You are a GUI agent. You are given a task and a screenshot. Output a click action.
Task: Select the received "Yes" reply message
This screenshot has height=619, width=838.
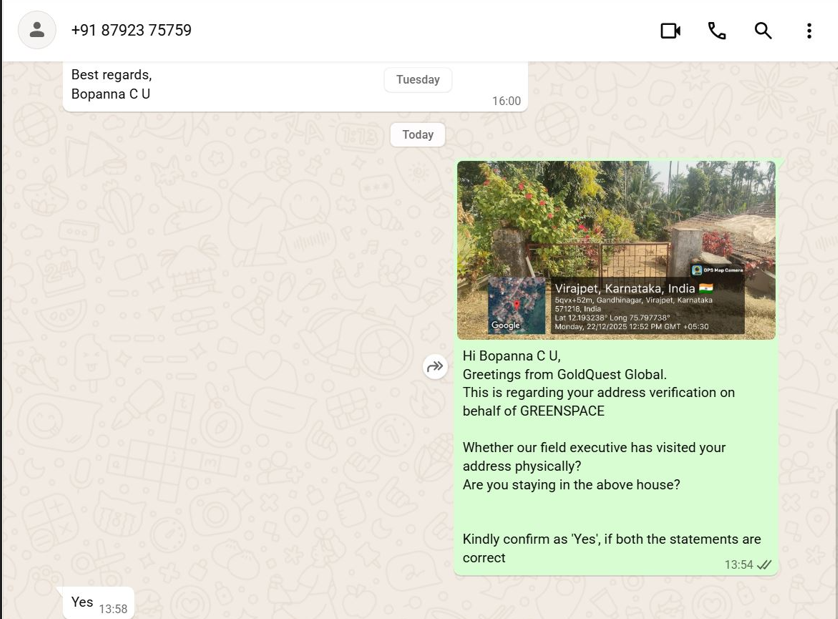[x=82, y=602]
